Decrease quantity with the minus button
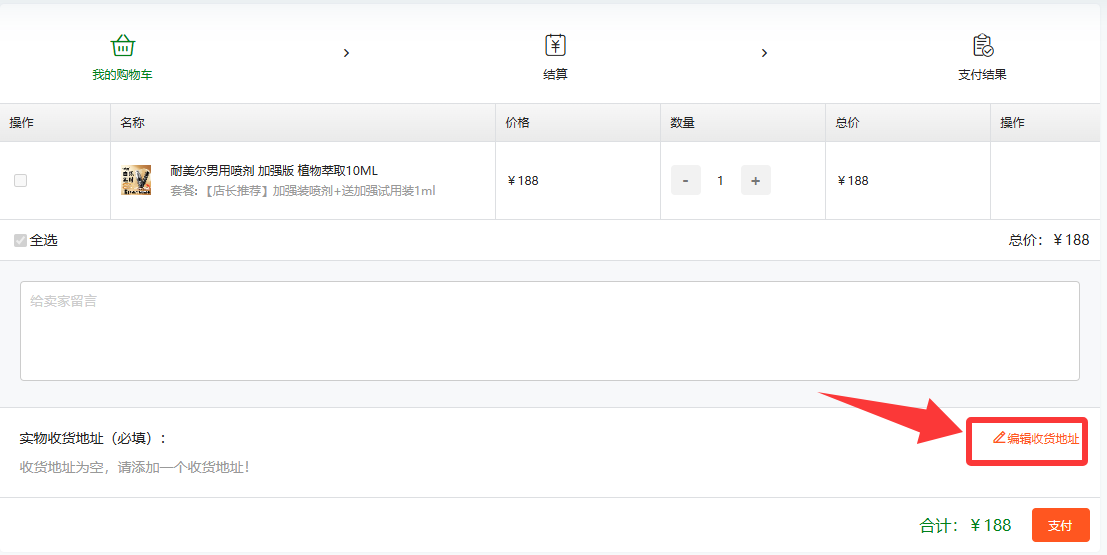The width and height of the screenshot is (1107, 555). pos(686,180)
